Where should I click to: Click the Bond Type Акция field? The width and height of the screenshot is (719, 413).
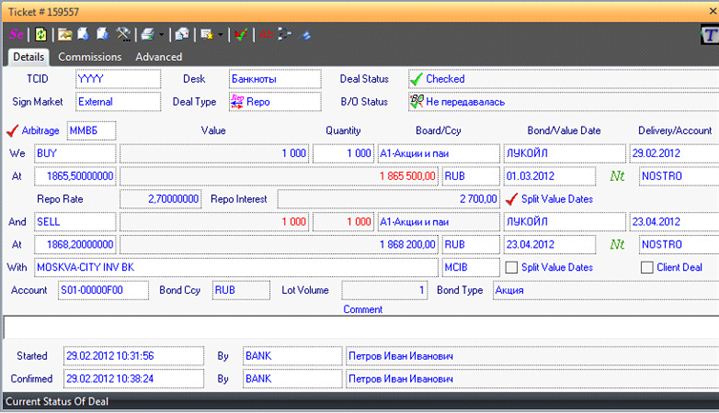tap(606, 290)
